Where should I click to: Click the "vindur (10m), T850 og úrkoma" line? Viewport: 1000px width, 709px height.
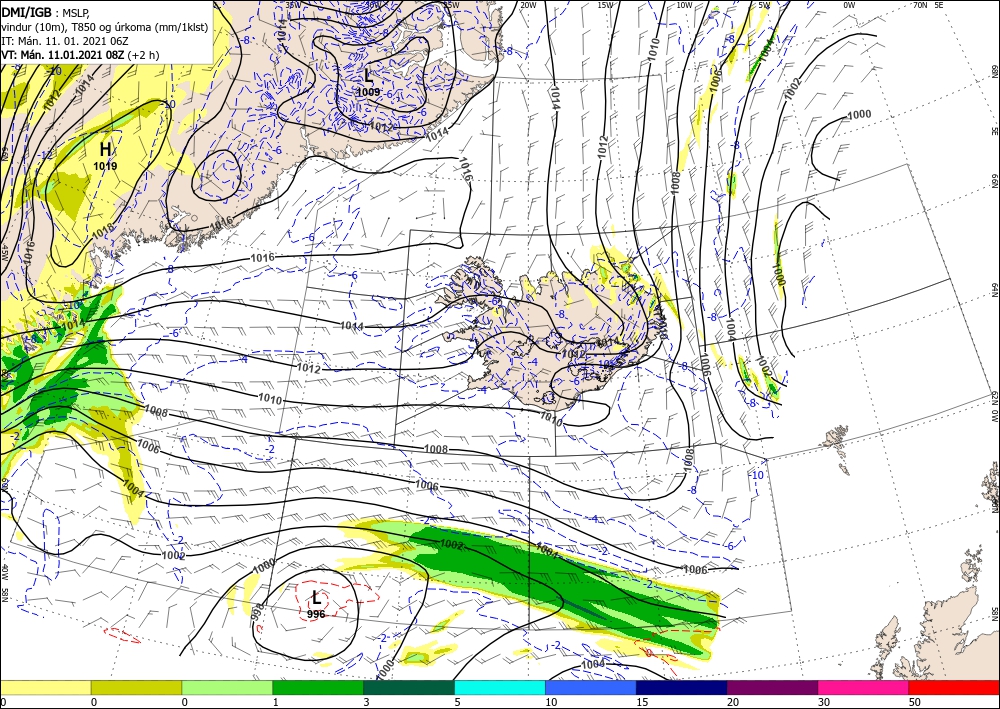pos(104,27)
